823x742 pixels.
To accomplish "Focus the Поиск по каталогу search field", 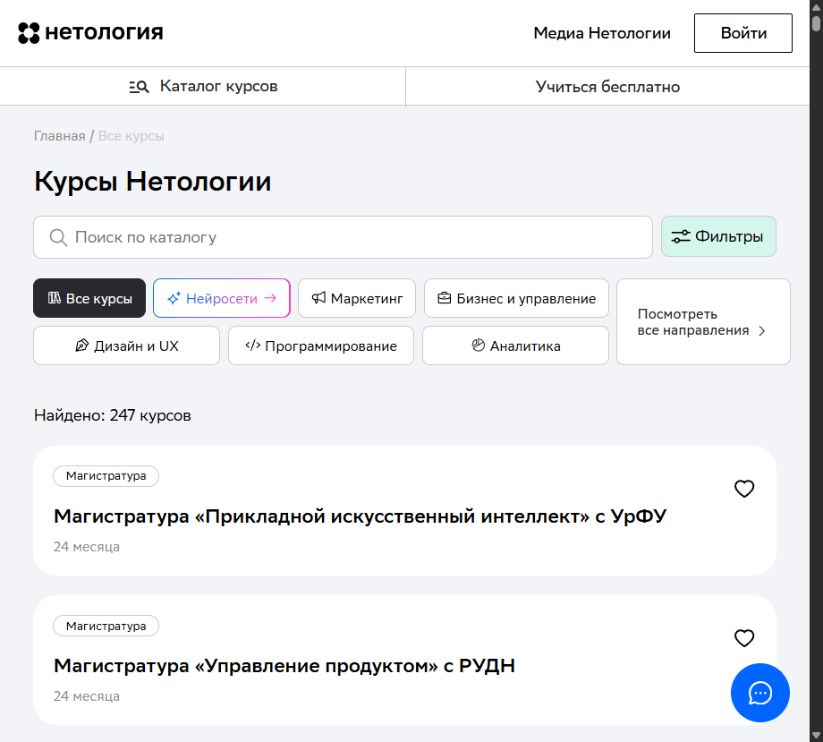I will pos(343,237).
